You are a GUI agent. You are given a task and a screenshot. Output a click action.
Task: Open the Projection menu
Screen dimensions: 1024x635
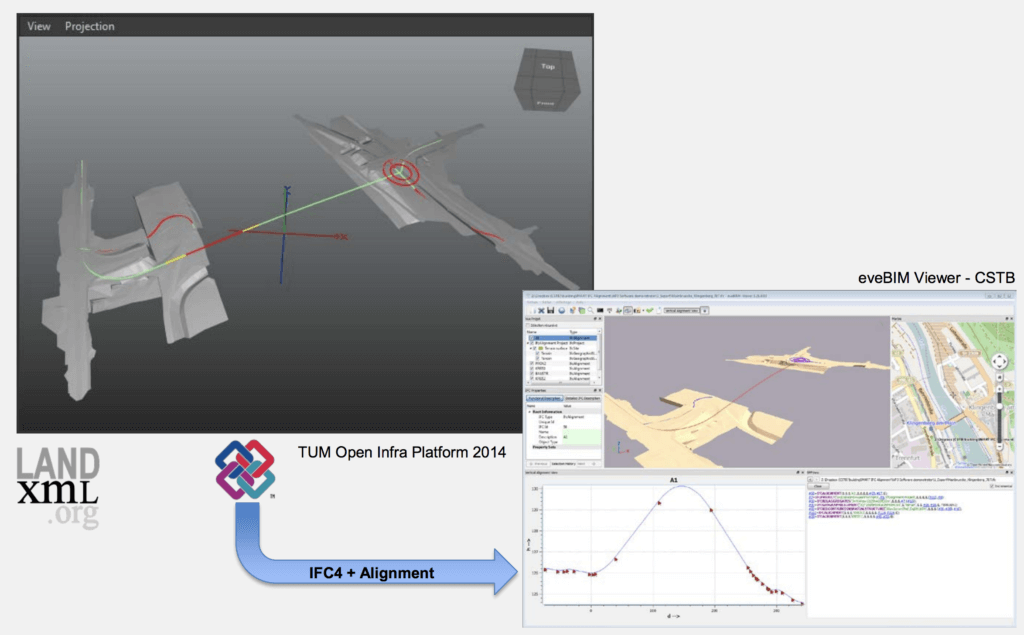[x=89, y=26]
